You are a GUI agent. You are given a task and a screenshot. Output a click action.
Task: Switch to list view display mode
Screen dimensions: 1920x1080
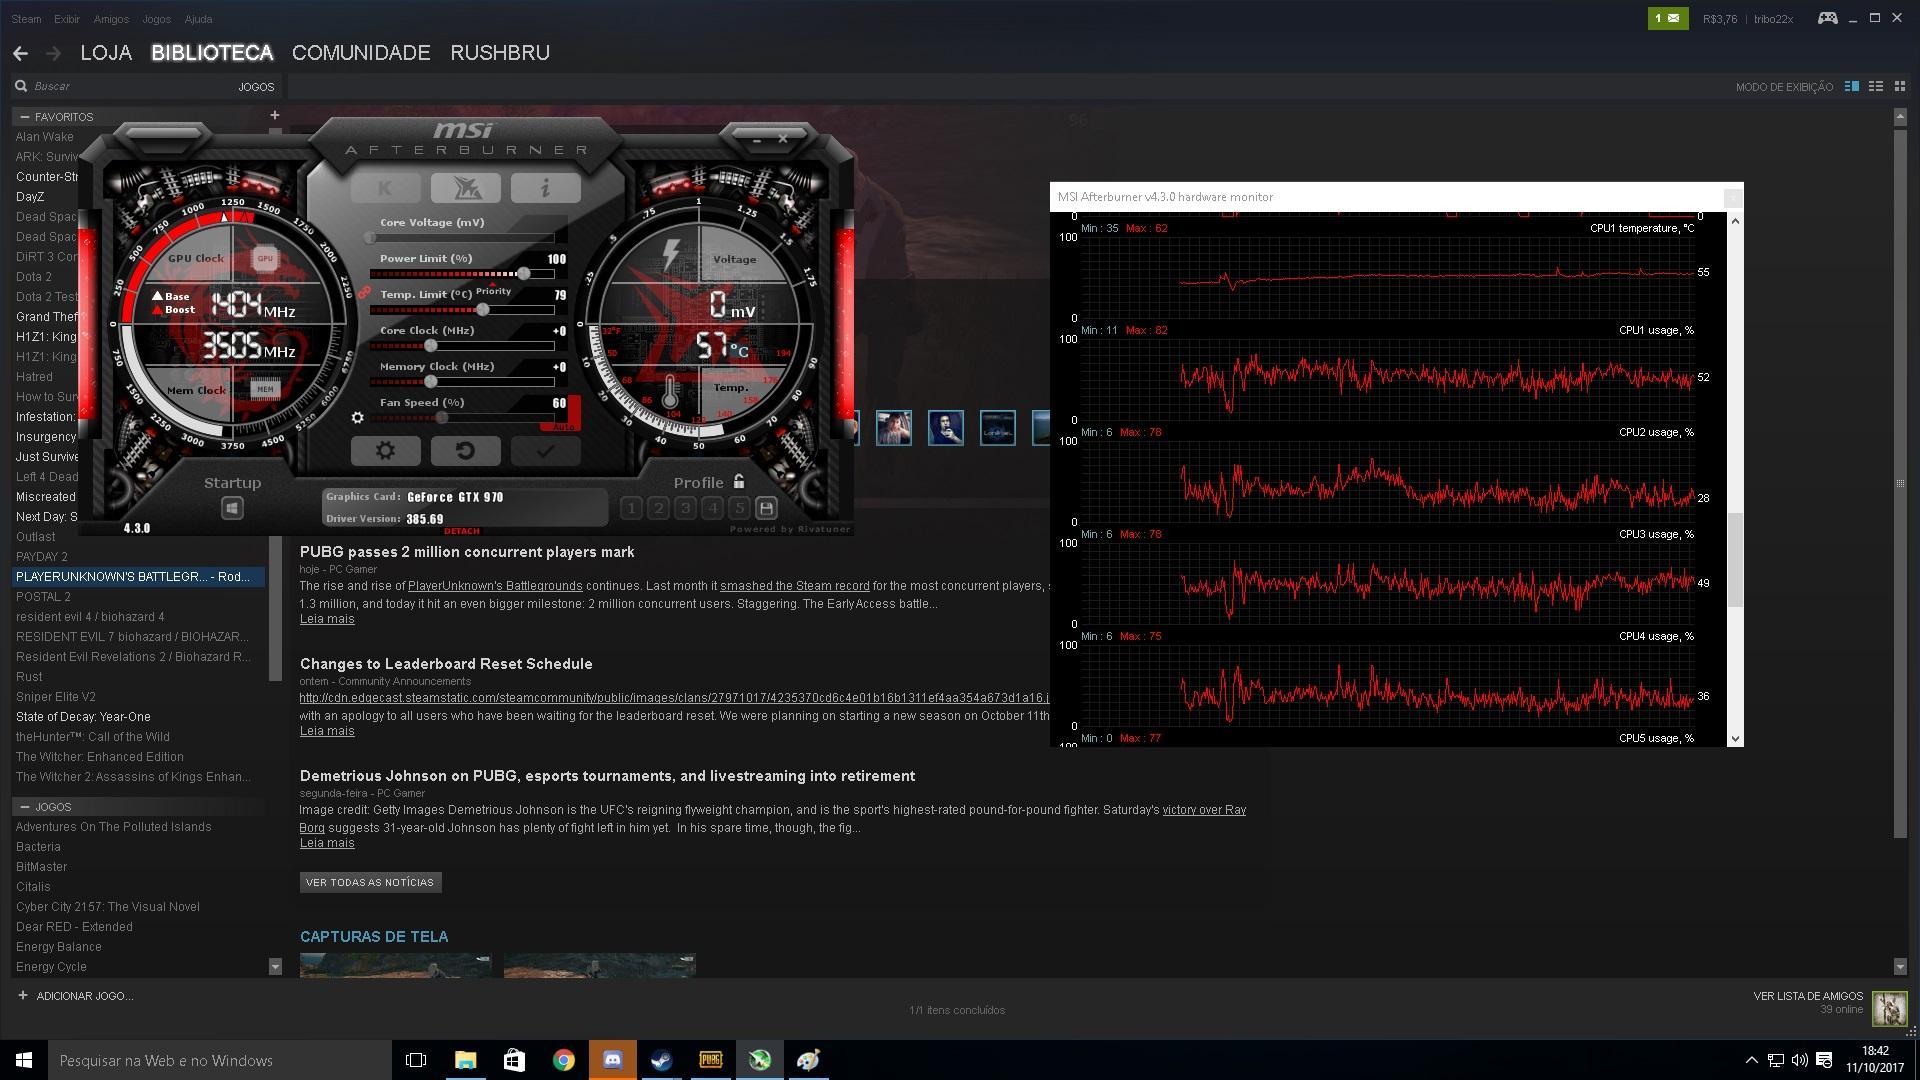(1876, 87)
